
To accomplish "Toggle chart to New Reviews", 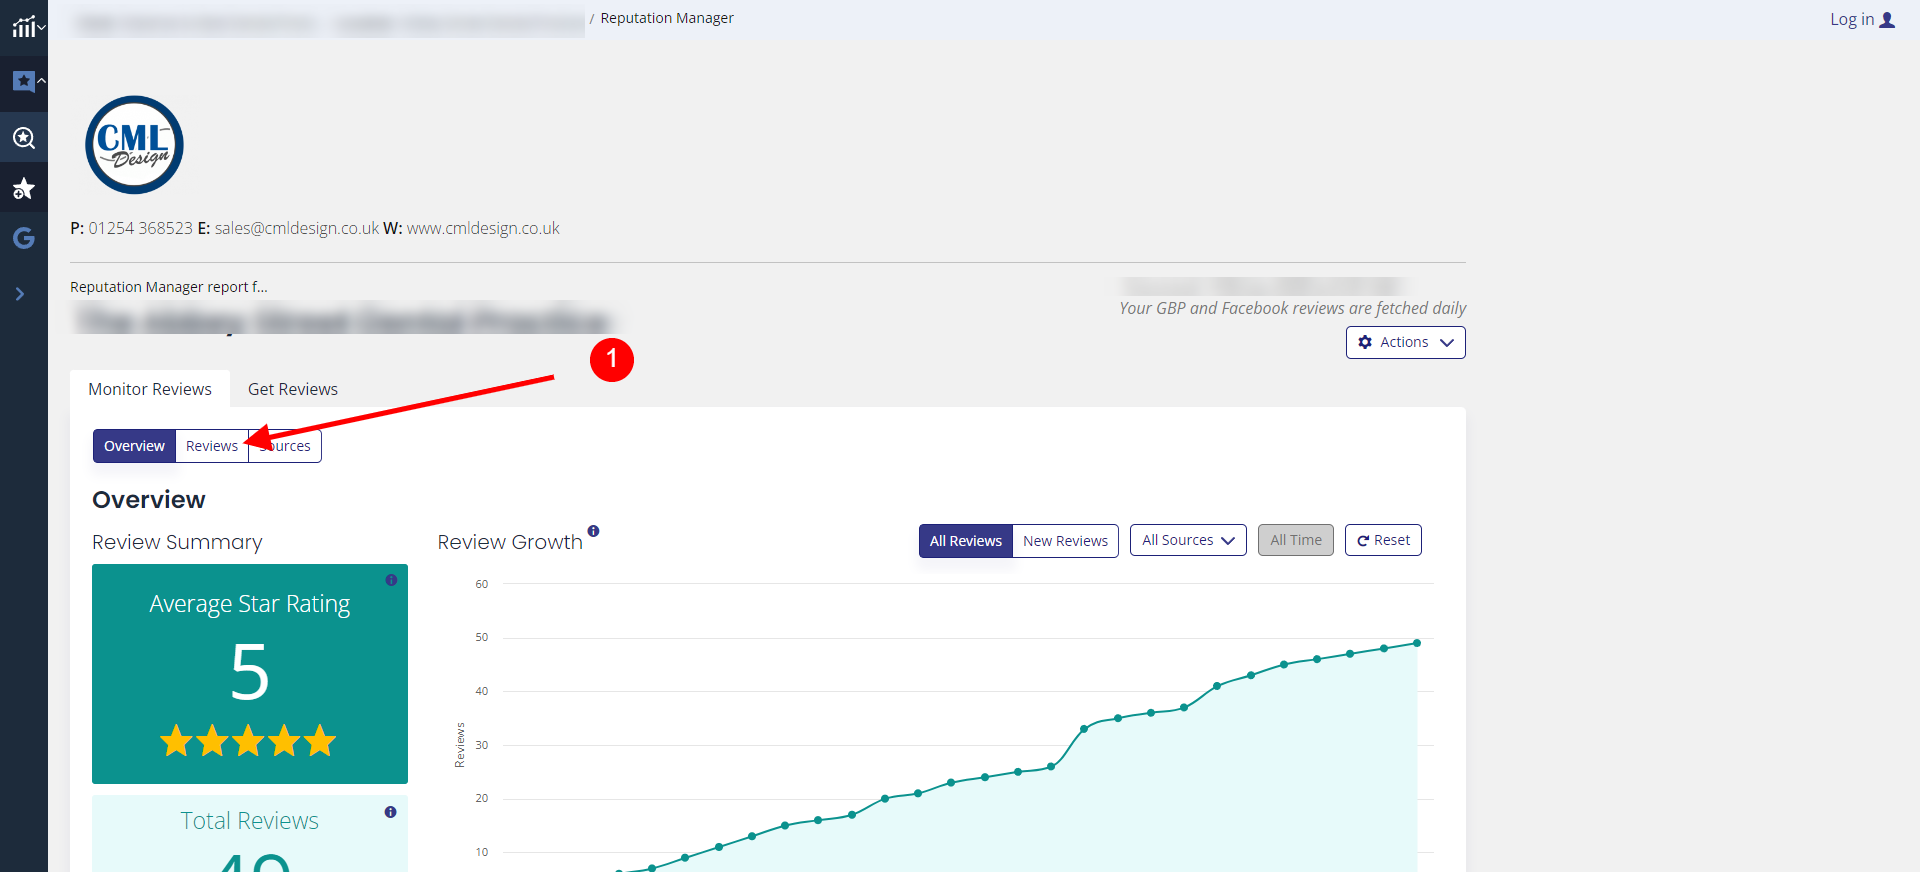I will pos(1065,541).
